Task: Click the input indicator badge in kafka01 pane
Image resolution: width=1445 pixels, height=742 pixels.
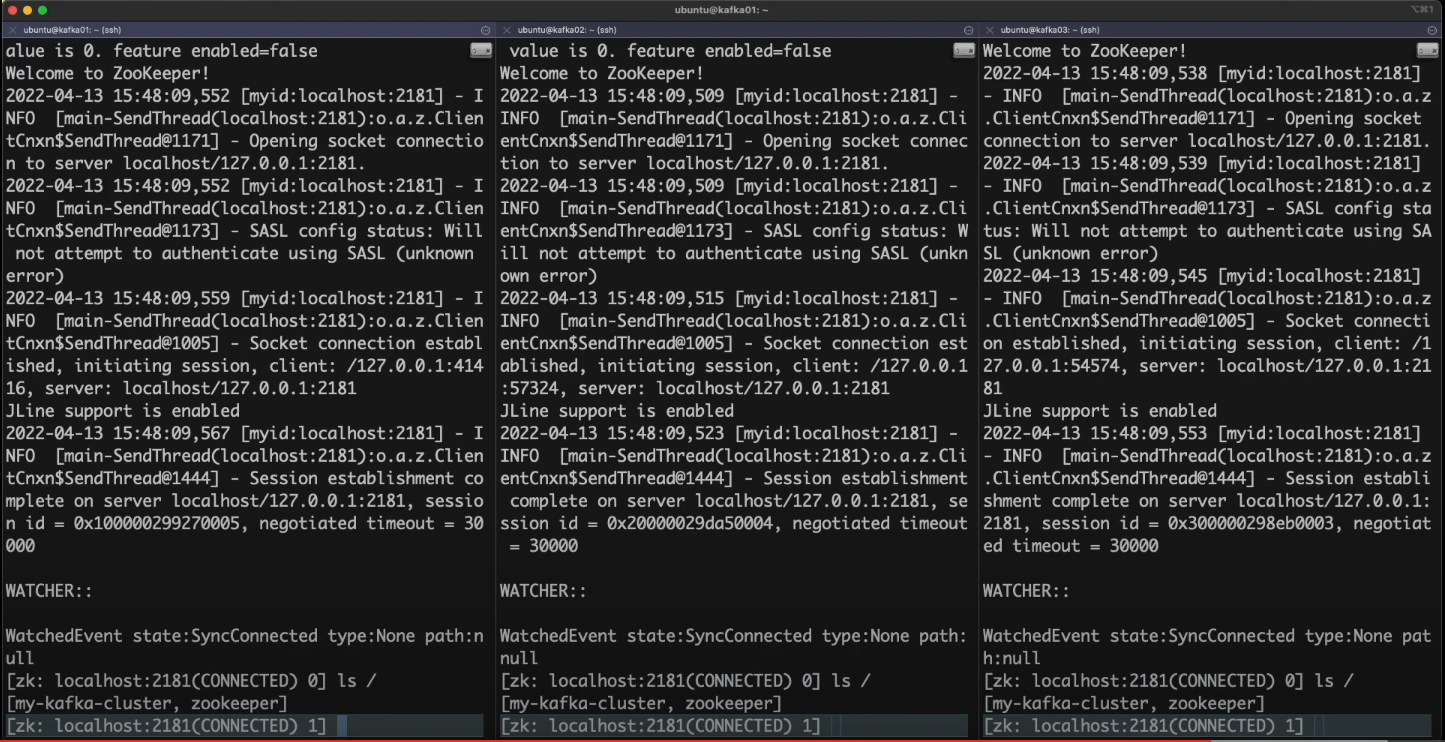Action: click(x=480, y=50)
